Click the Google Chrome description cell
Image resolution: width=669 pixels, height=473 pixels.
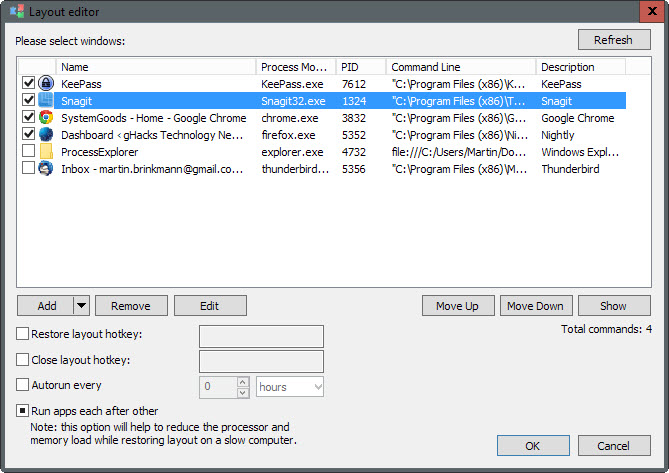tap(578, 118)
